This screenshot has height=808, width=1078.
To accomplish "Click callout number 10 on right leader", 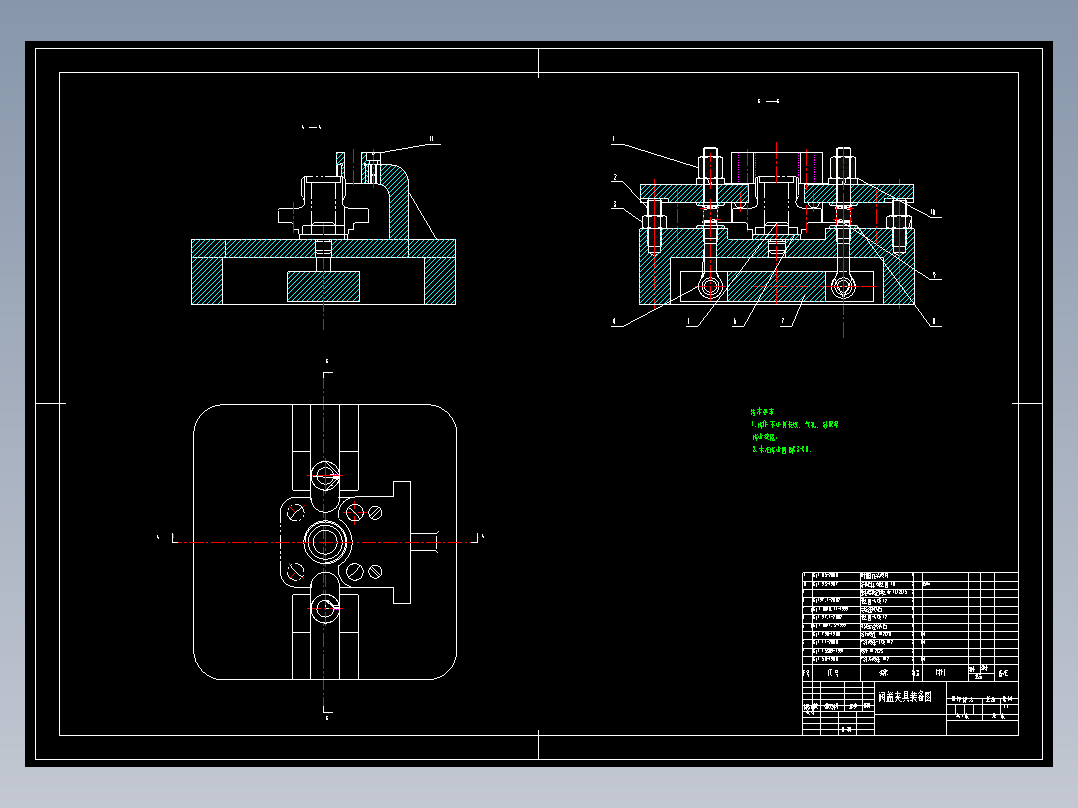I will (x=933, y=212).
